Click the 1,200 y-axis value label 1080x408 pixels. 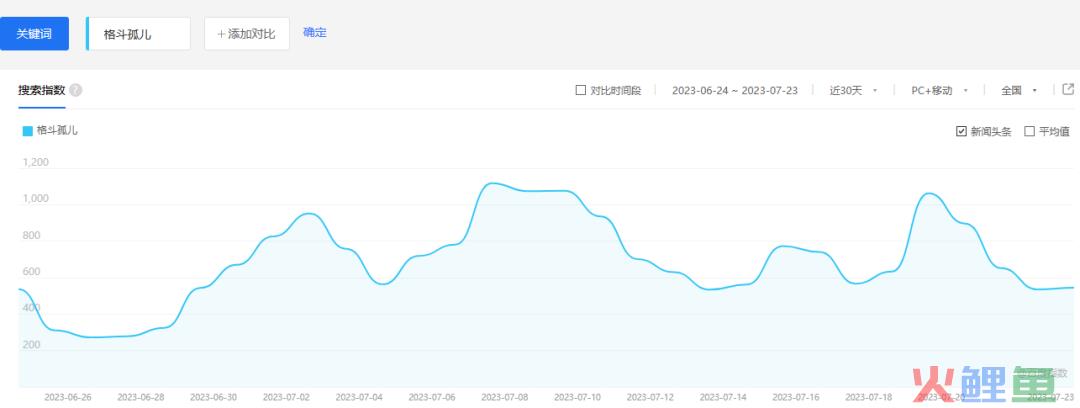click(x=36, y=163)
